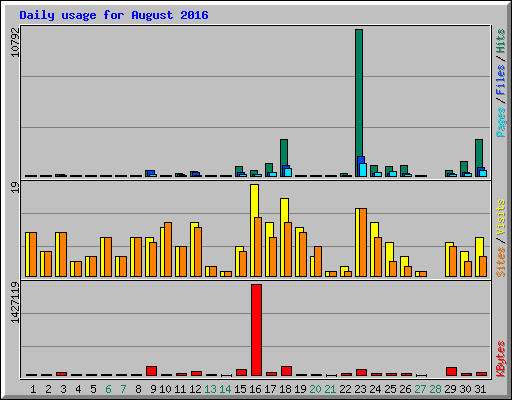The height and width of the screenshot is (400, 512).
Task: Click the day label '31' on x-axis
Action: pos(480,389)
